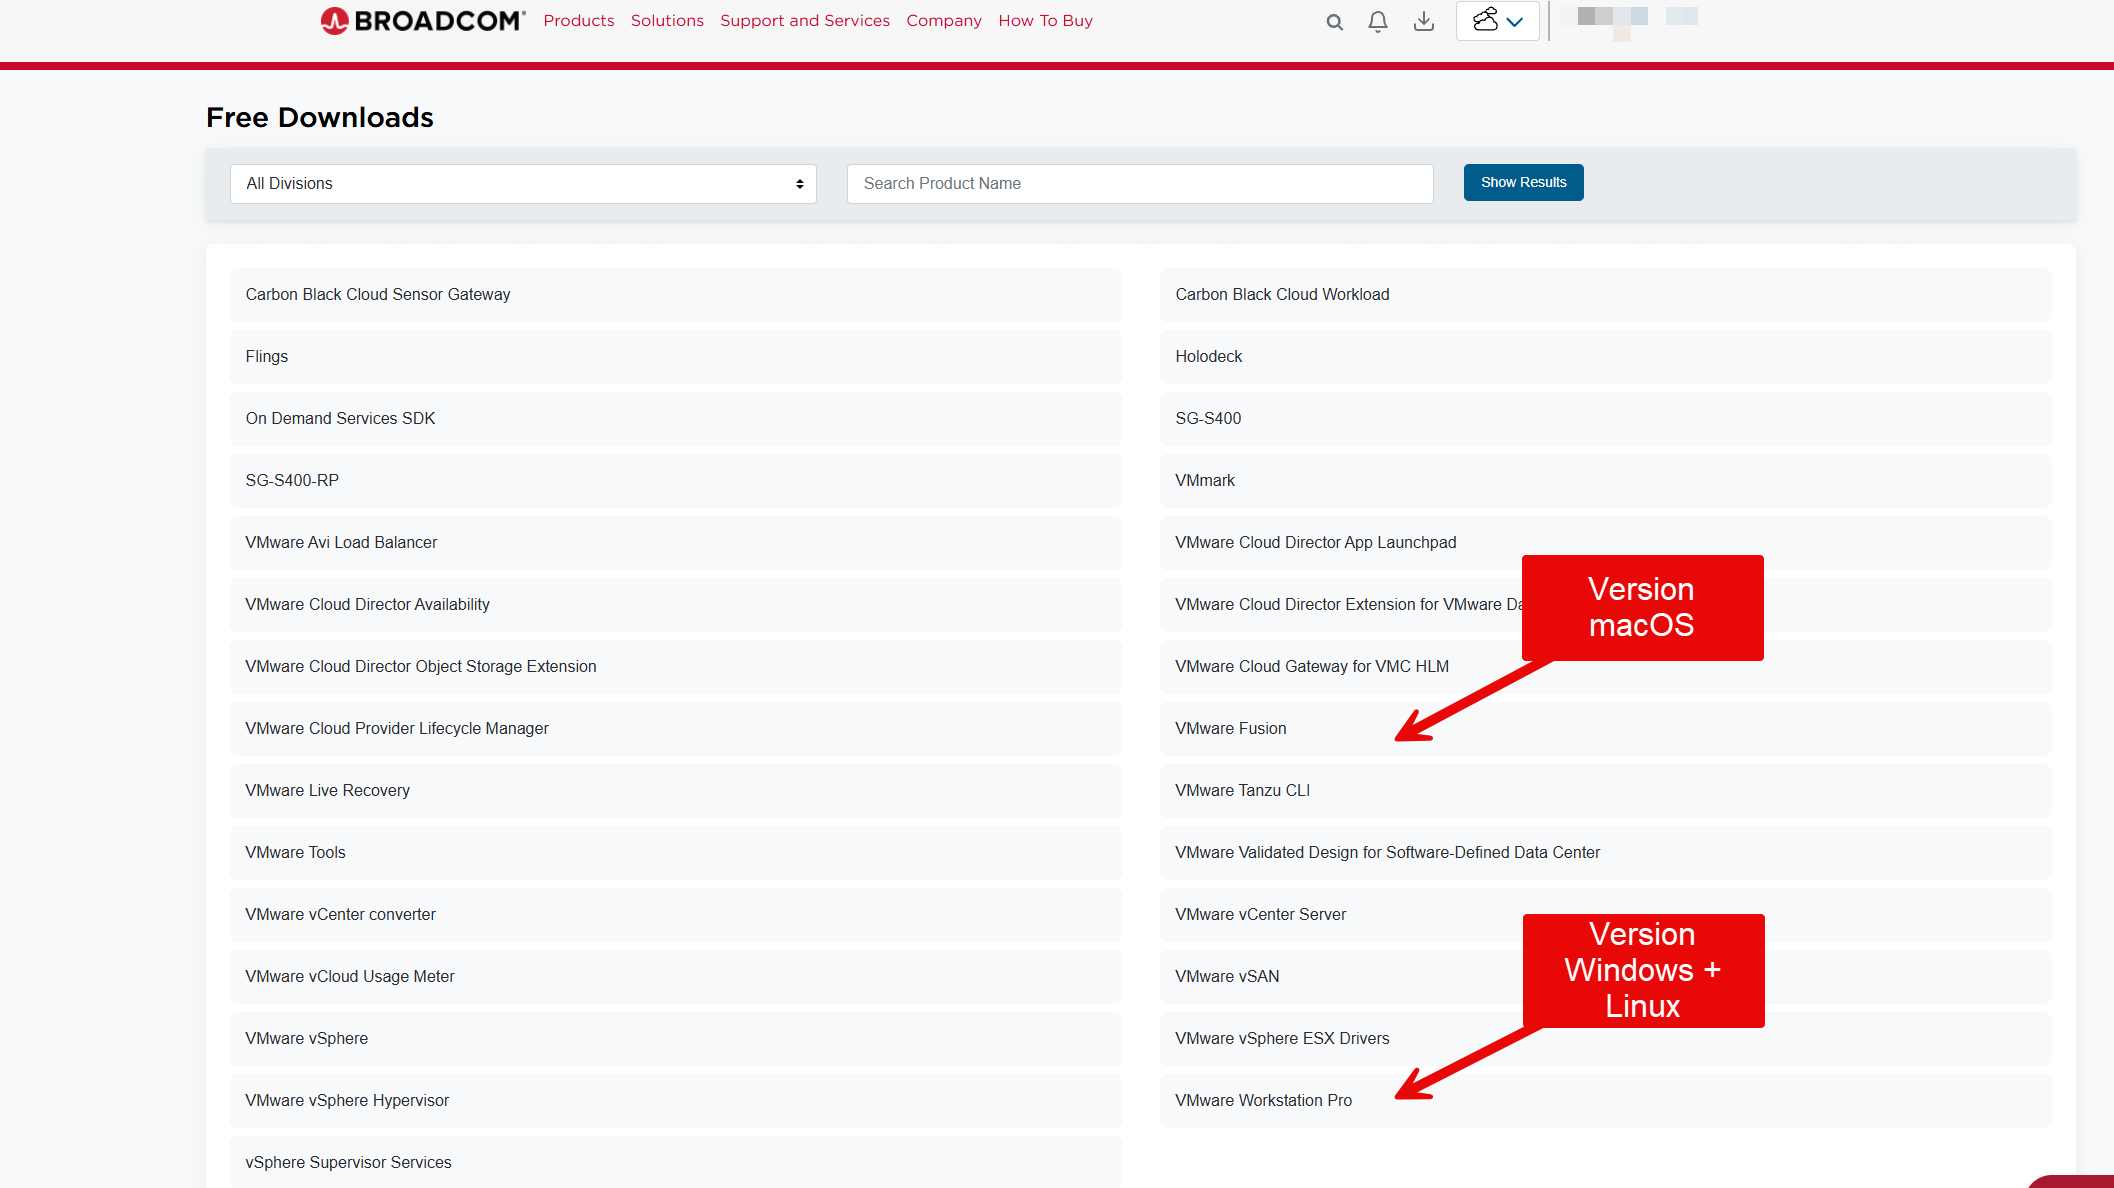Screen dimensions: 2114x1188
Task: Select VMware Validated Design for Software-Defined Data Center
Action: [x=1606, y=853]
